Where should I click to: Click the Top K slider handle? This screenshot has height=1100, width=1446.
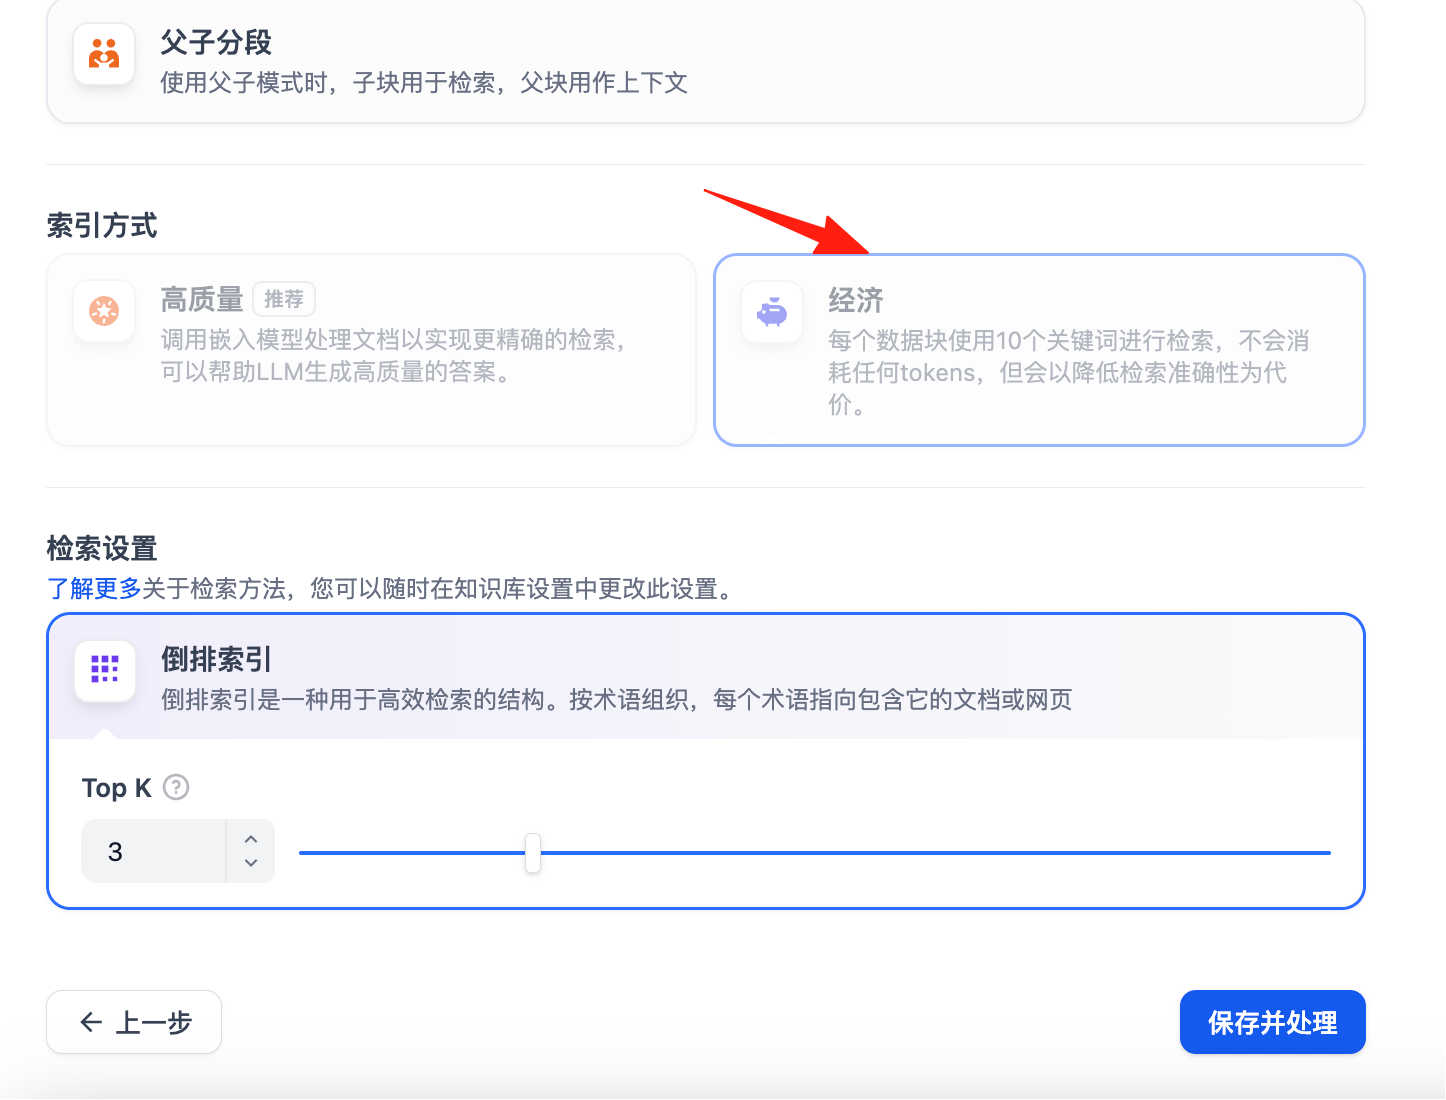tap(533, 853)
